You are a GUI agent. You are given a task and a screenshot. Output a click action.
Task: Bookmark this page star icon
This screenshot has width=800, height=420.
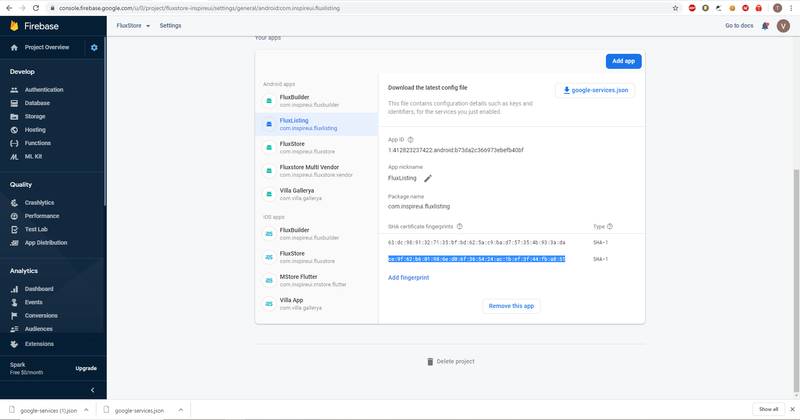click(x=676, y=8)
